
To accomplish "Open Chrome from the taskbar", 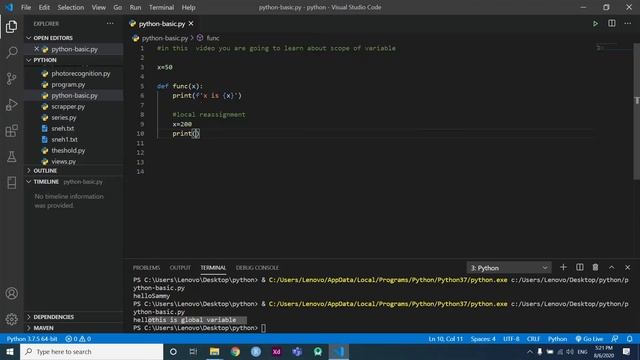I will [235, 351].
